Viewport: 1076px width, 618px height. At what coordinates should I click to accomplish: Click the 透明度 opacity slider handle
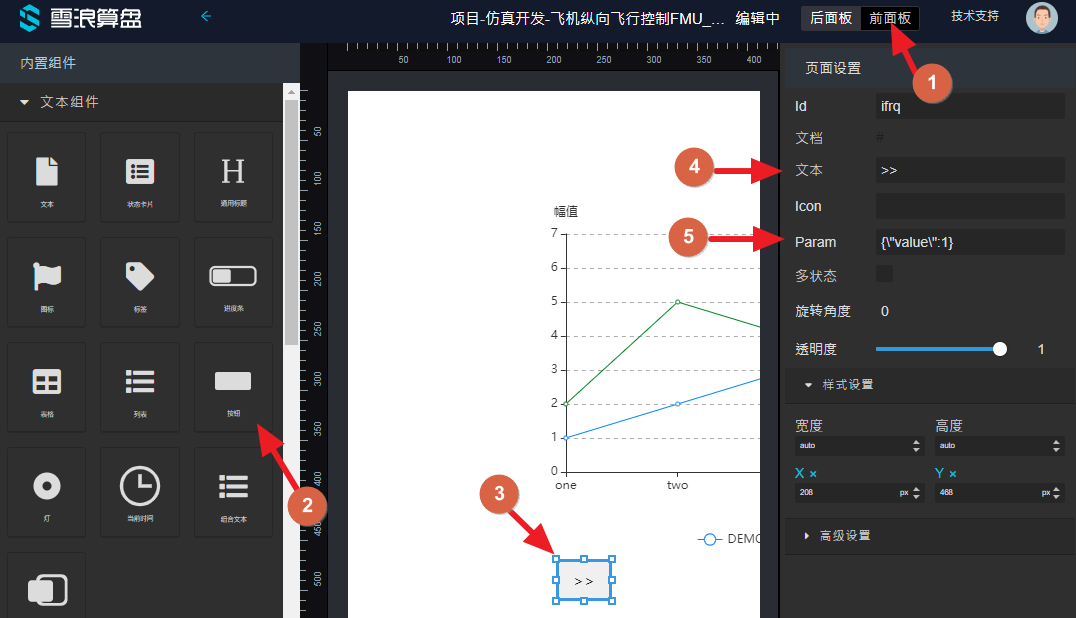[x=1000, y=349]
